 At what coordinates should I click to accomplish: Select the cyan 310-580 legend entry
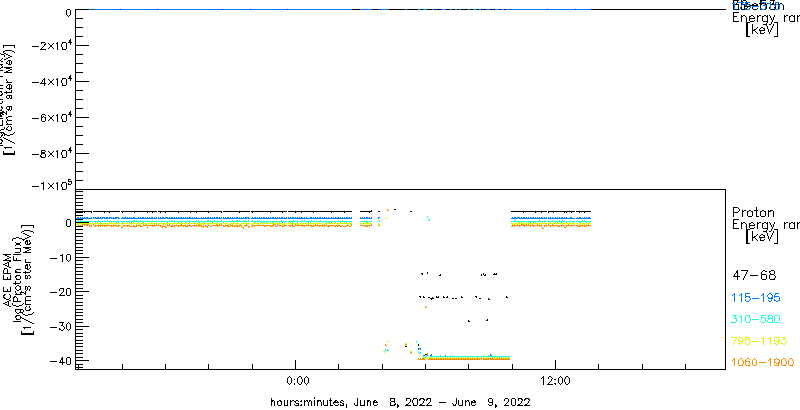pos(756,320)
